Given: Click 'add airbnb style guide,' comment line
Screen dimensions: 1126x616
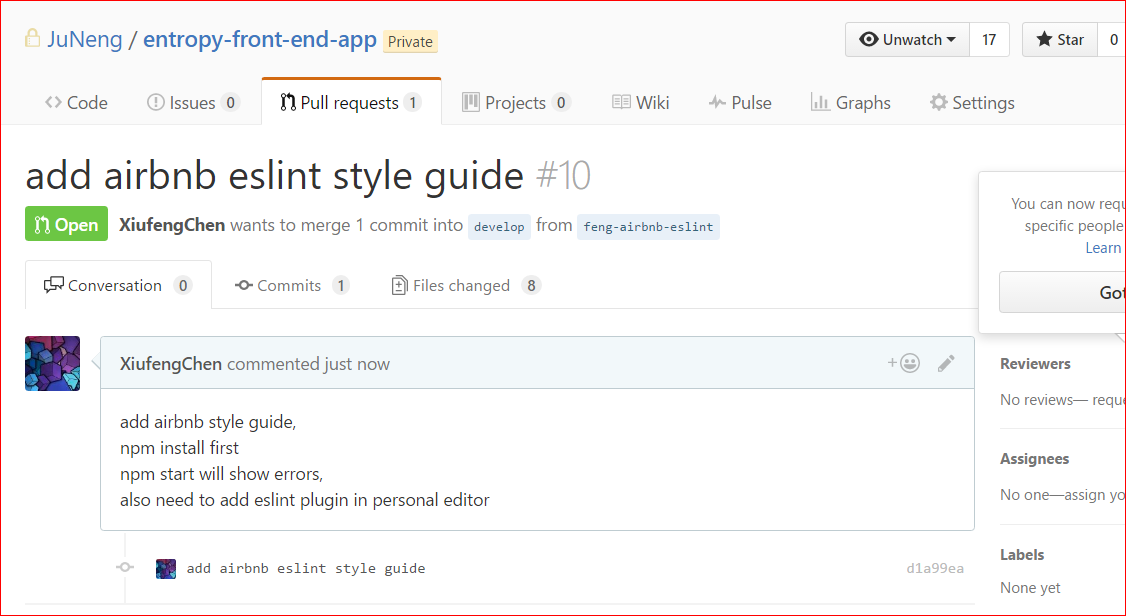Looking at the screenshot, I should (208, 422).
